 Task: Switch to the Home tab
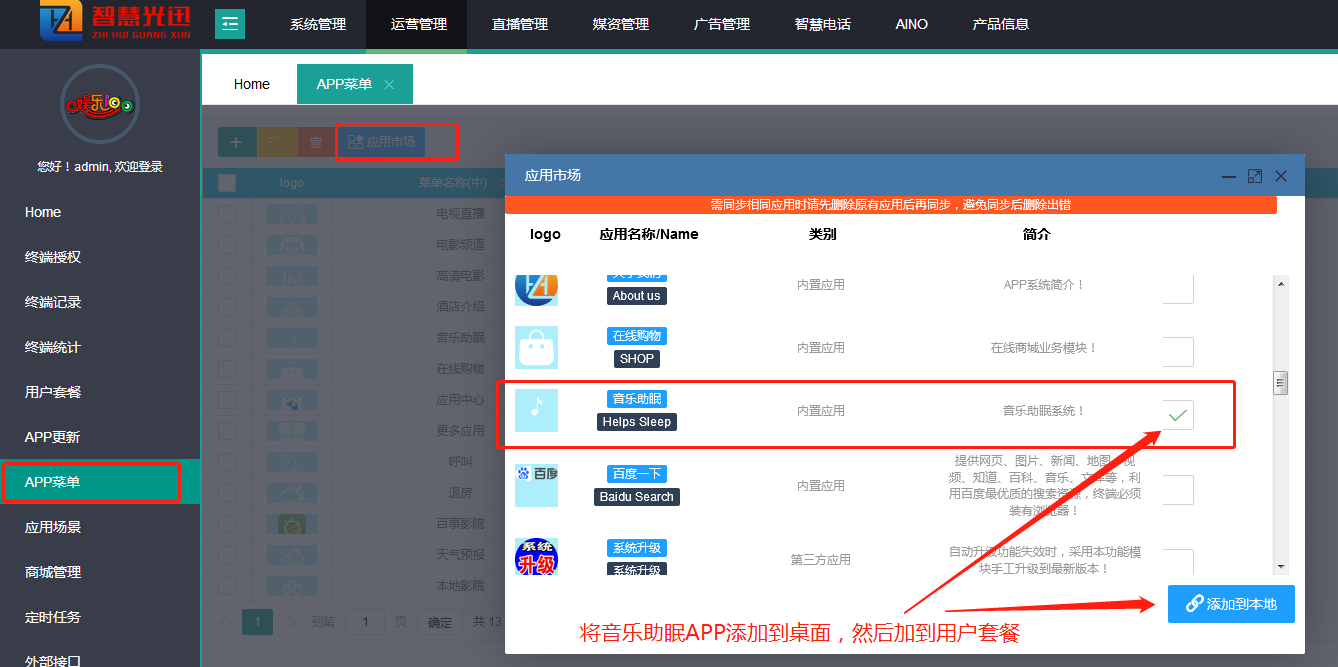pyautogui.click(x=252, y=84)
